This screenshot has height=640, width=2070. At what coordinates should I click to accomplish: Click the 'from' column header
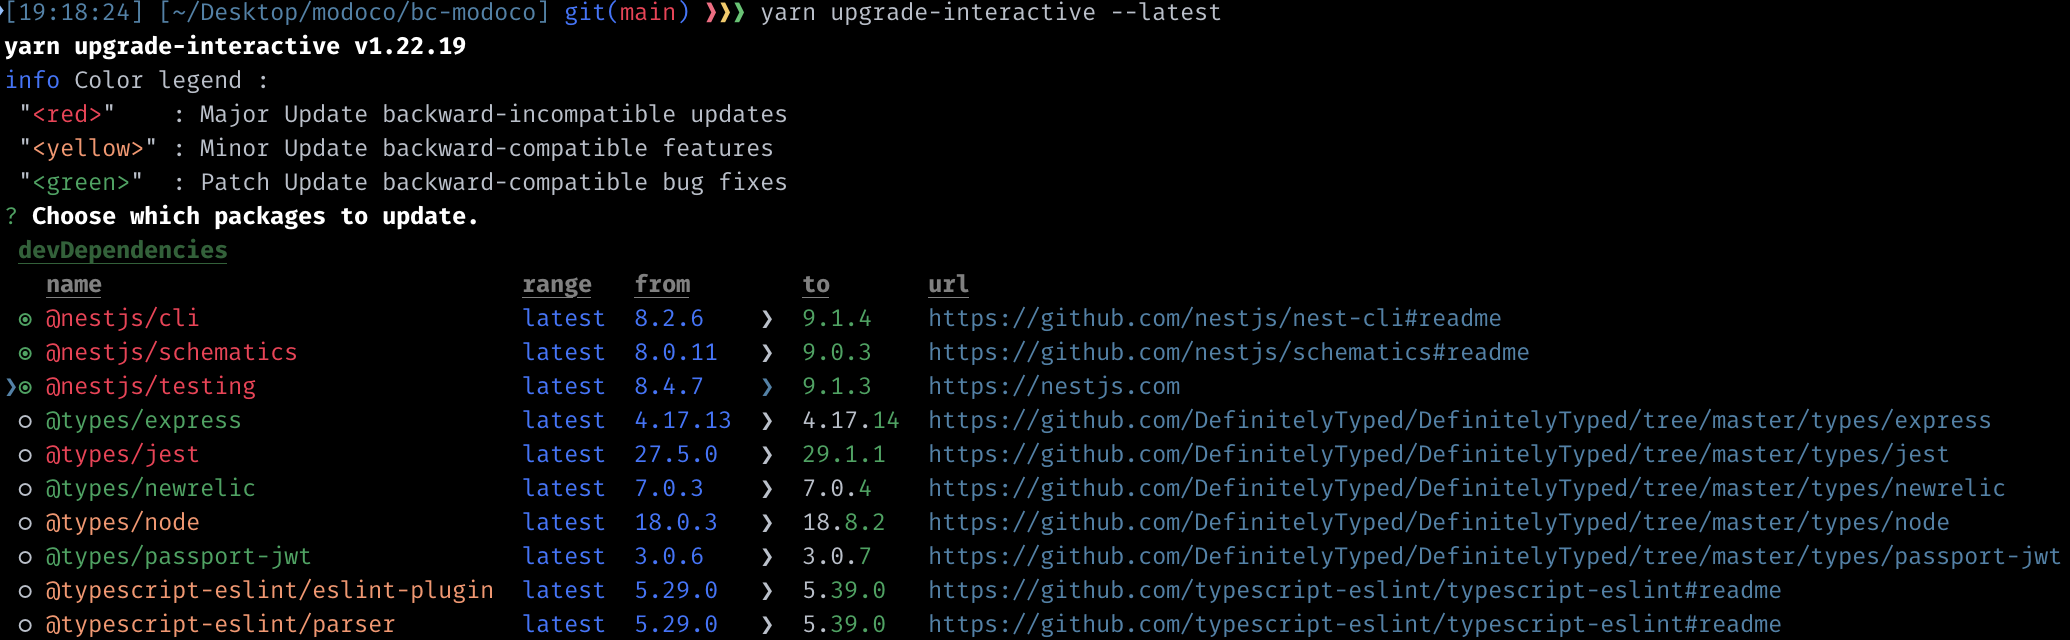point(662,284)
